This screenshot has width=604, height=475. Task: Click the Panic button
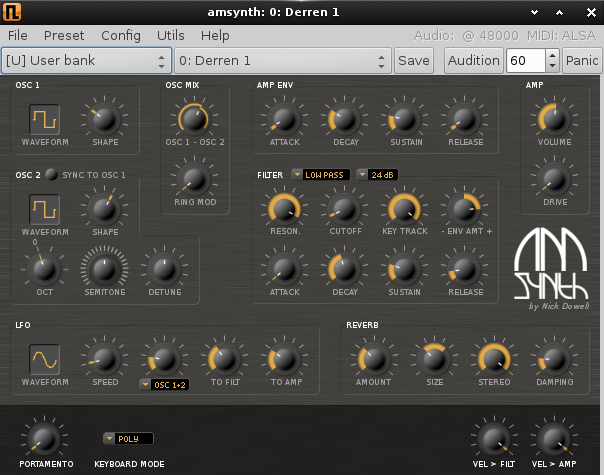click(x=582, y=60)
